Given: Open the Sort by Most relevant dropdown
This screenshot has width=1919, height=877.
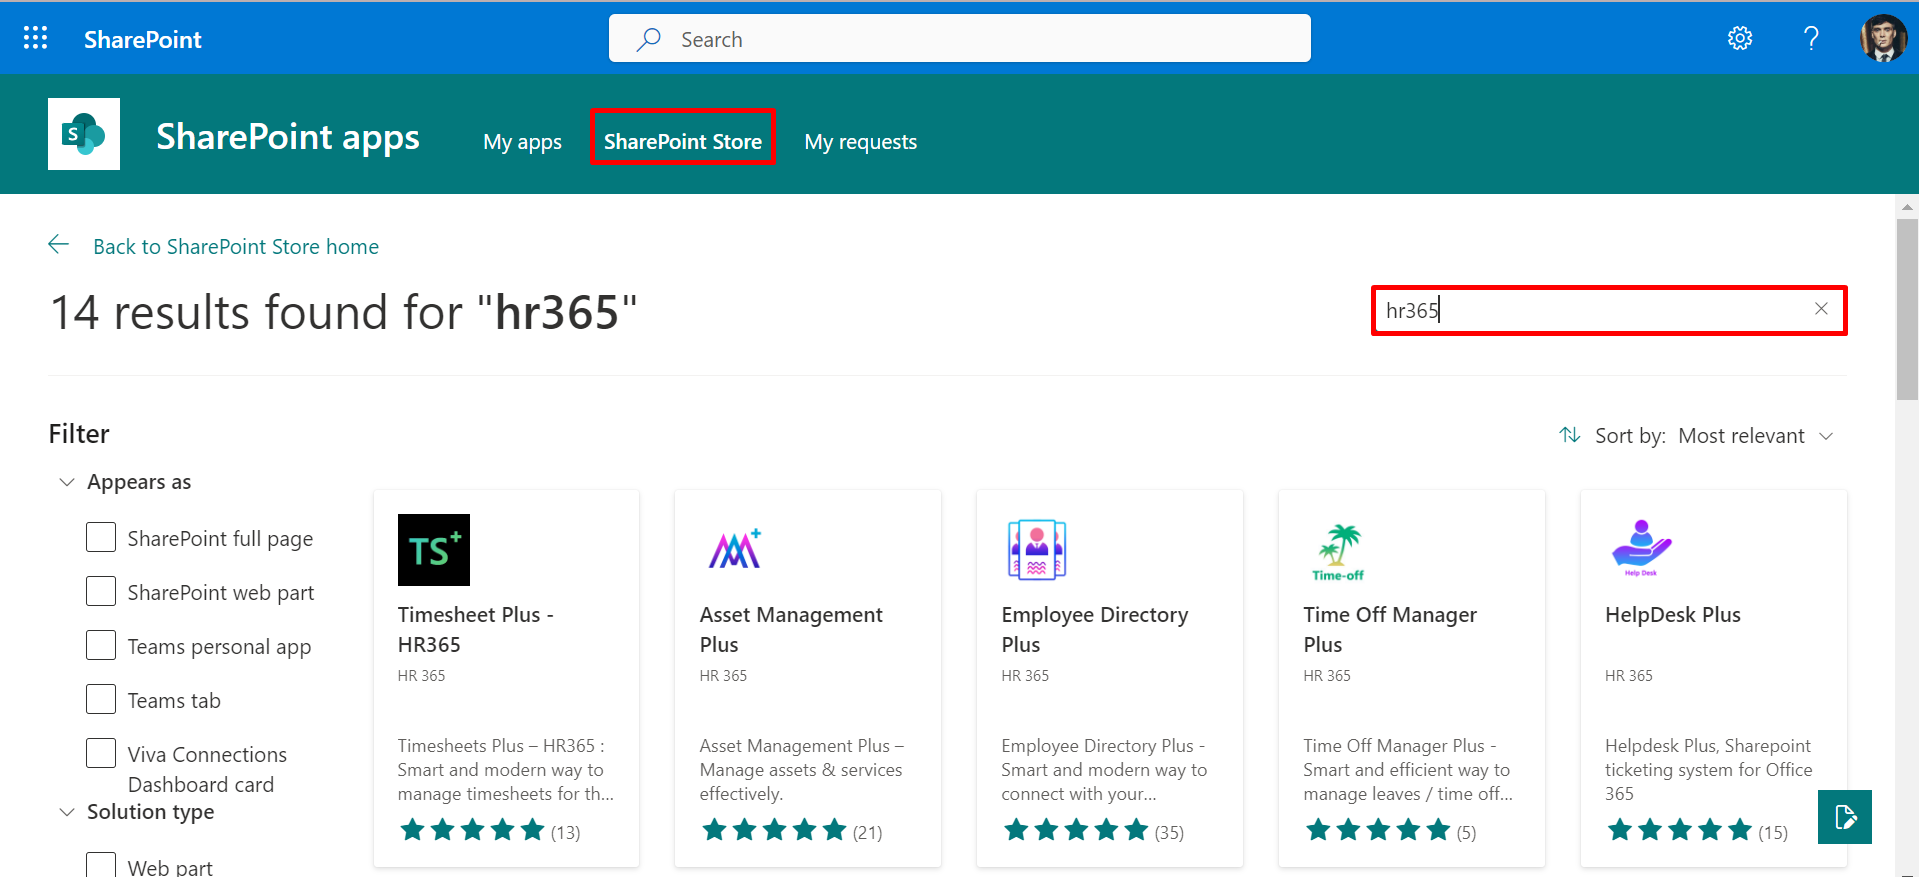Looking at the screenshot, I should point(1755,436).
